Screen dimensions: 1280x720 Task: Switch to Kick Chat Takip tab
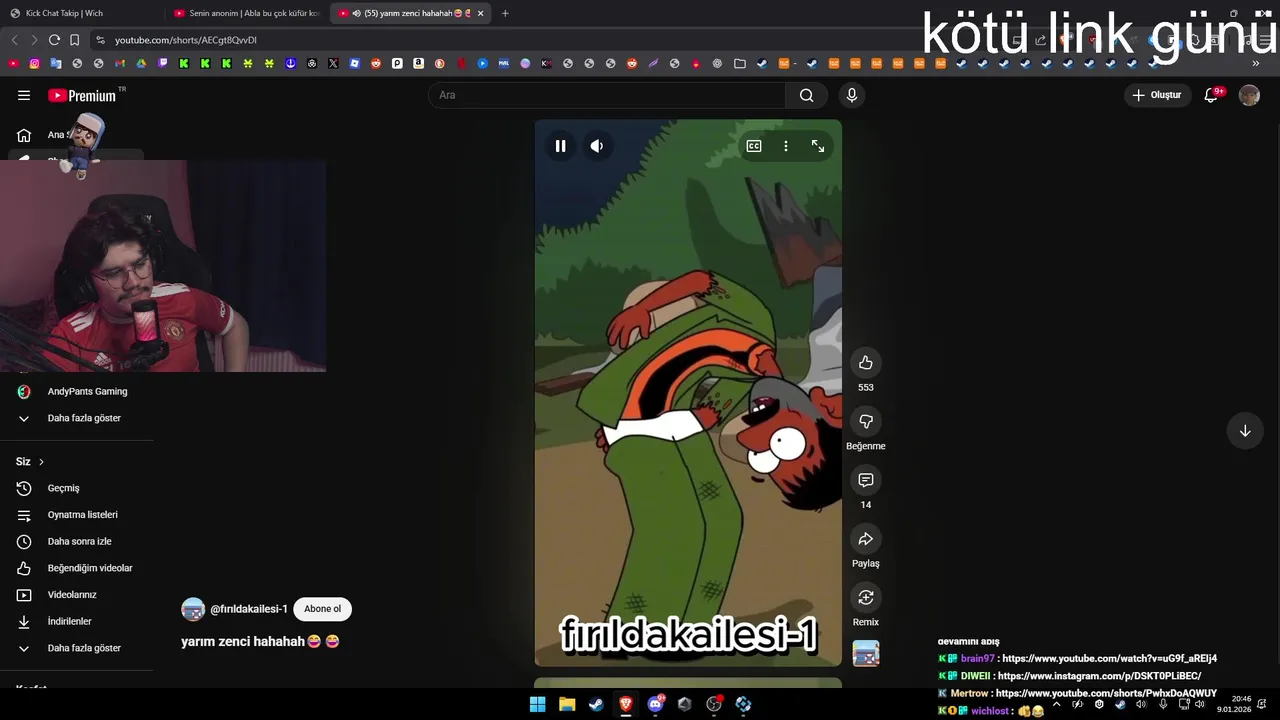[x=80, y=13]
